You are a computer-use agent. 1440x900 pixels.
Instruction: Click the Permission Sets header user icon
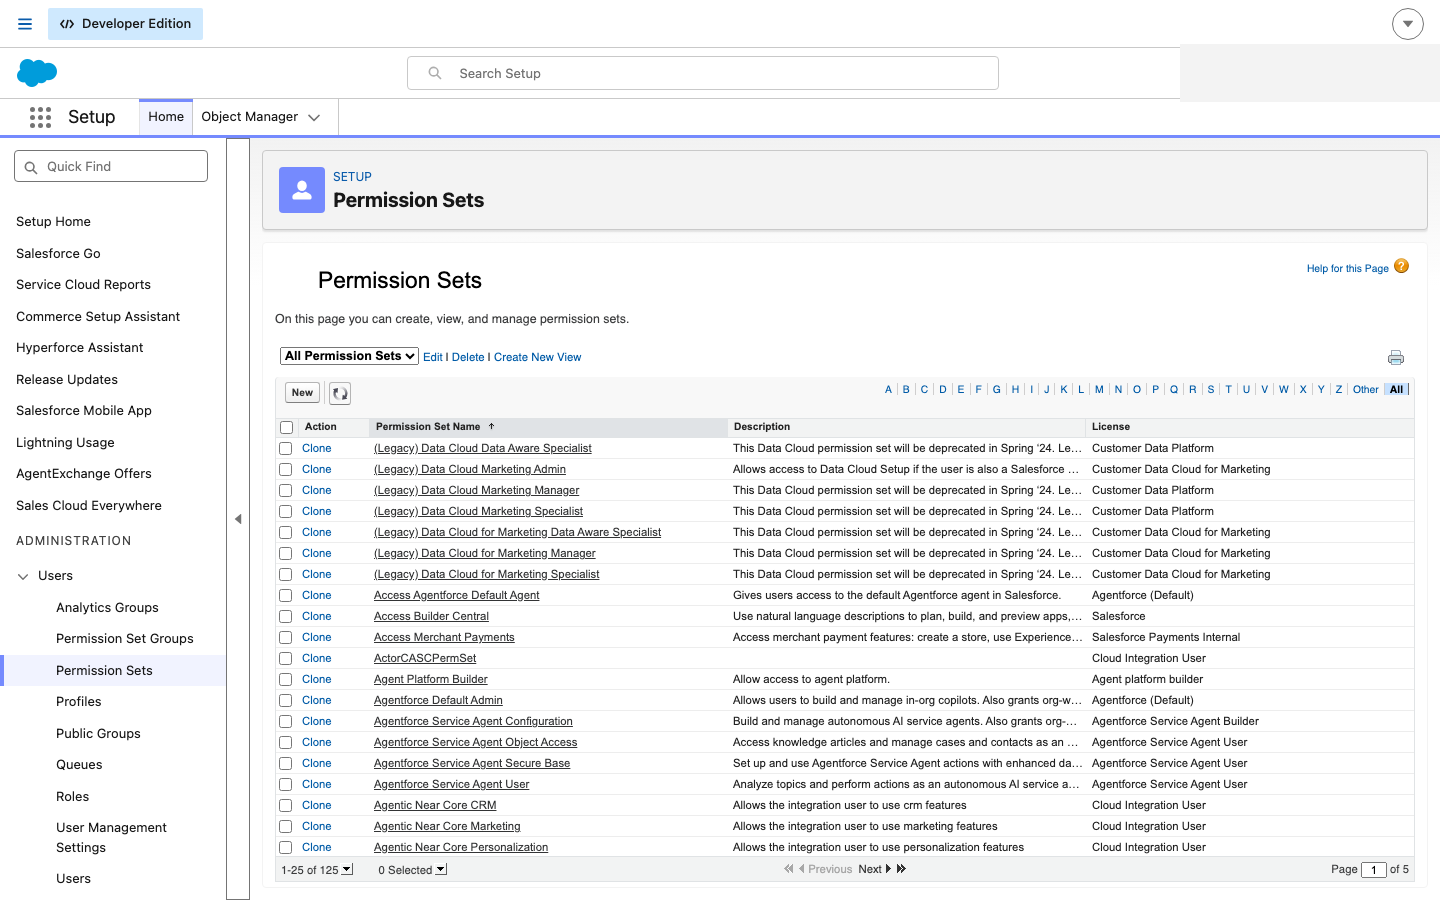[302, 190]
